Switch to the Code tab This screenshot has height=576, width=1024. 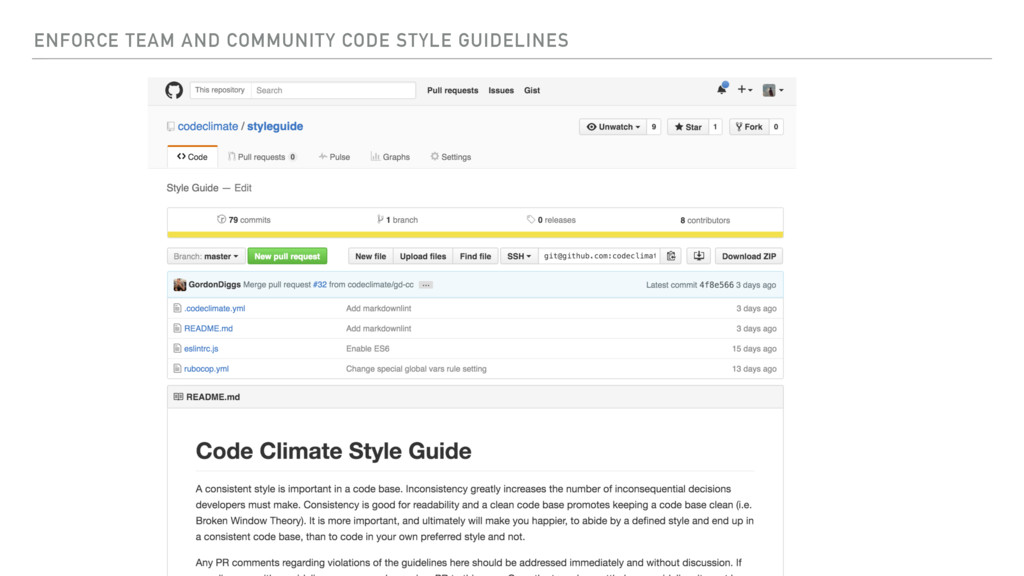coord(192,157)
